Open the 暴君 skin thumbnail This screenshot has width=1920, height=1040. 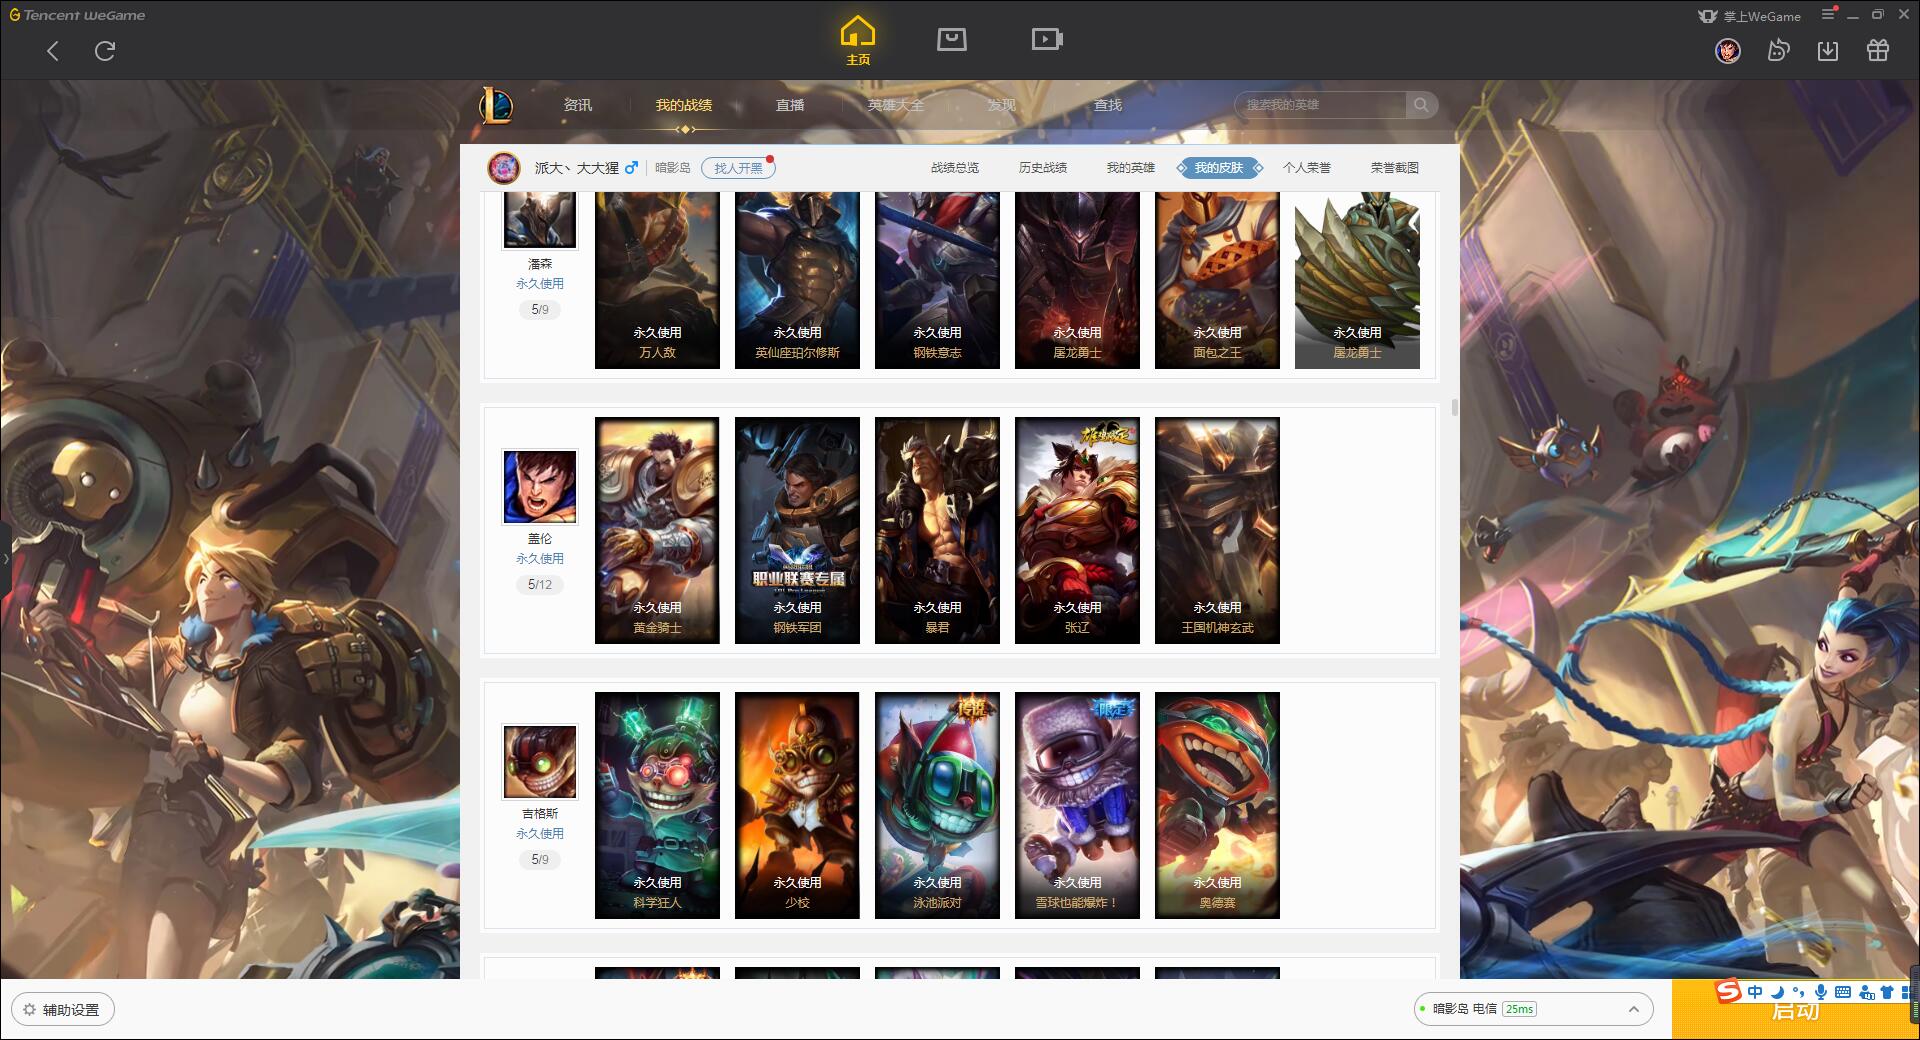(x=937, y=531)
